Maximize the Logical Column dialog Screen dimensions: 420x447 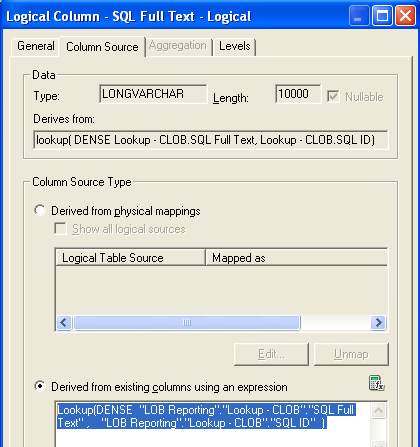point(382,16)
